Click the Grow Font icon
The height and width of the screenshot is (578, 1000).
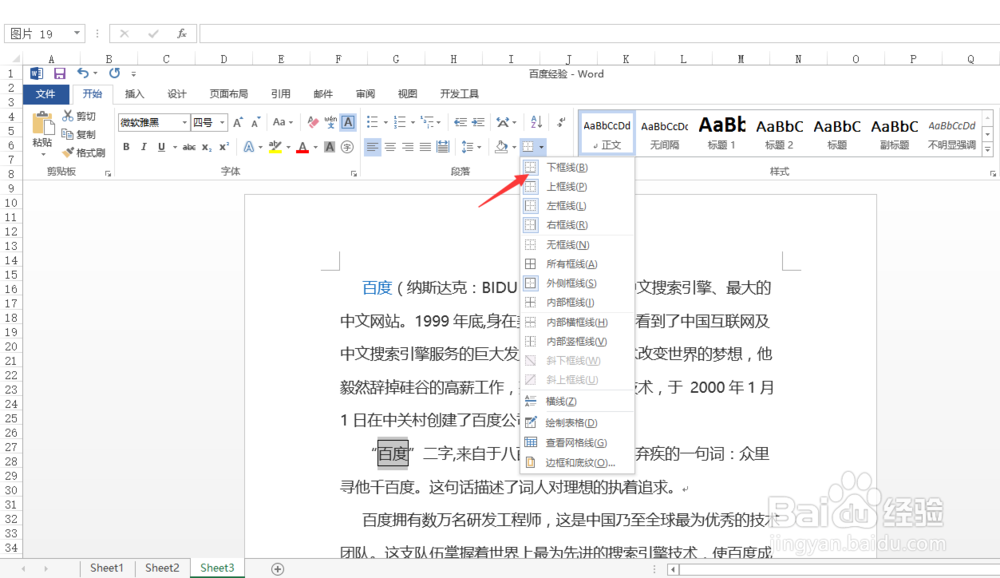pos(238,122)
